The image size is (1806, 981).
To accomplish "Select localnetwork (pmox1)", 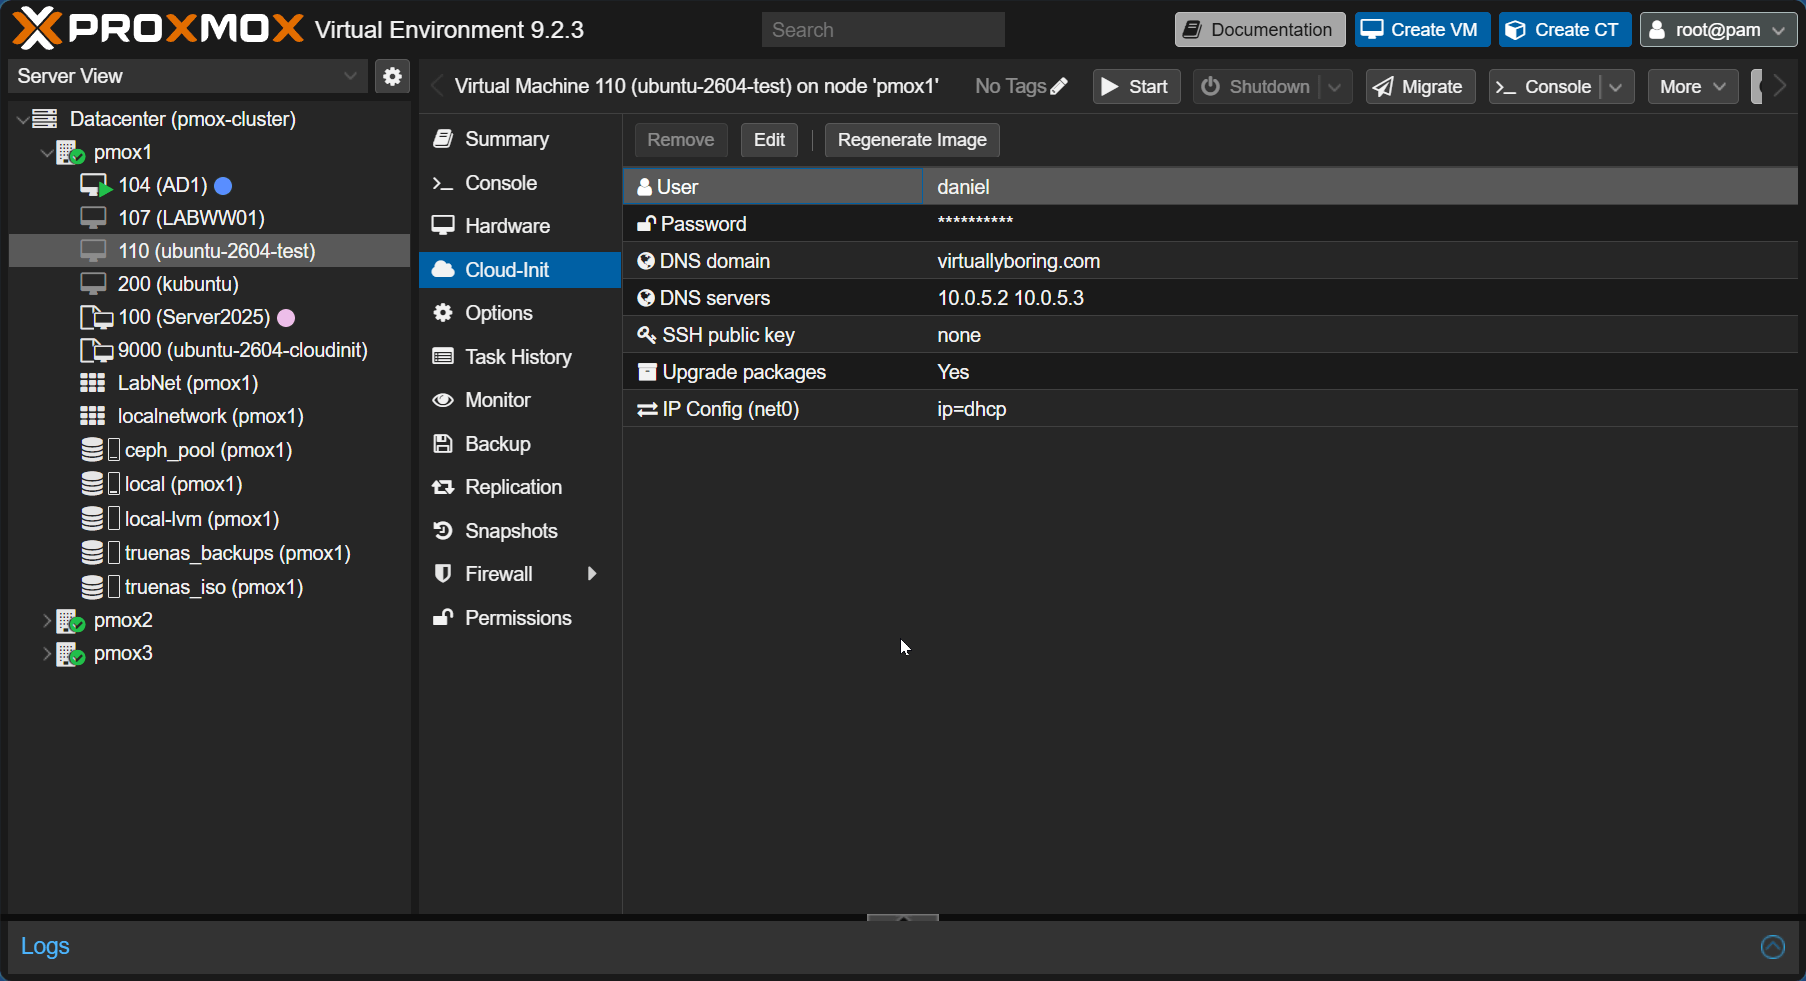I will [x=210, y=416].
